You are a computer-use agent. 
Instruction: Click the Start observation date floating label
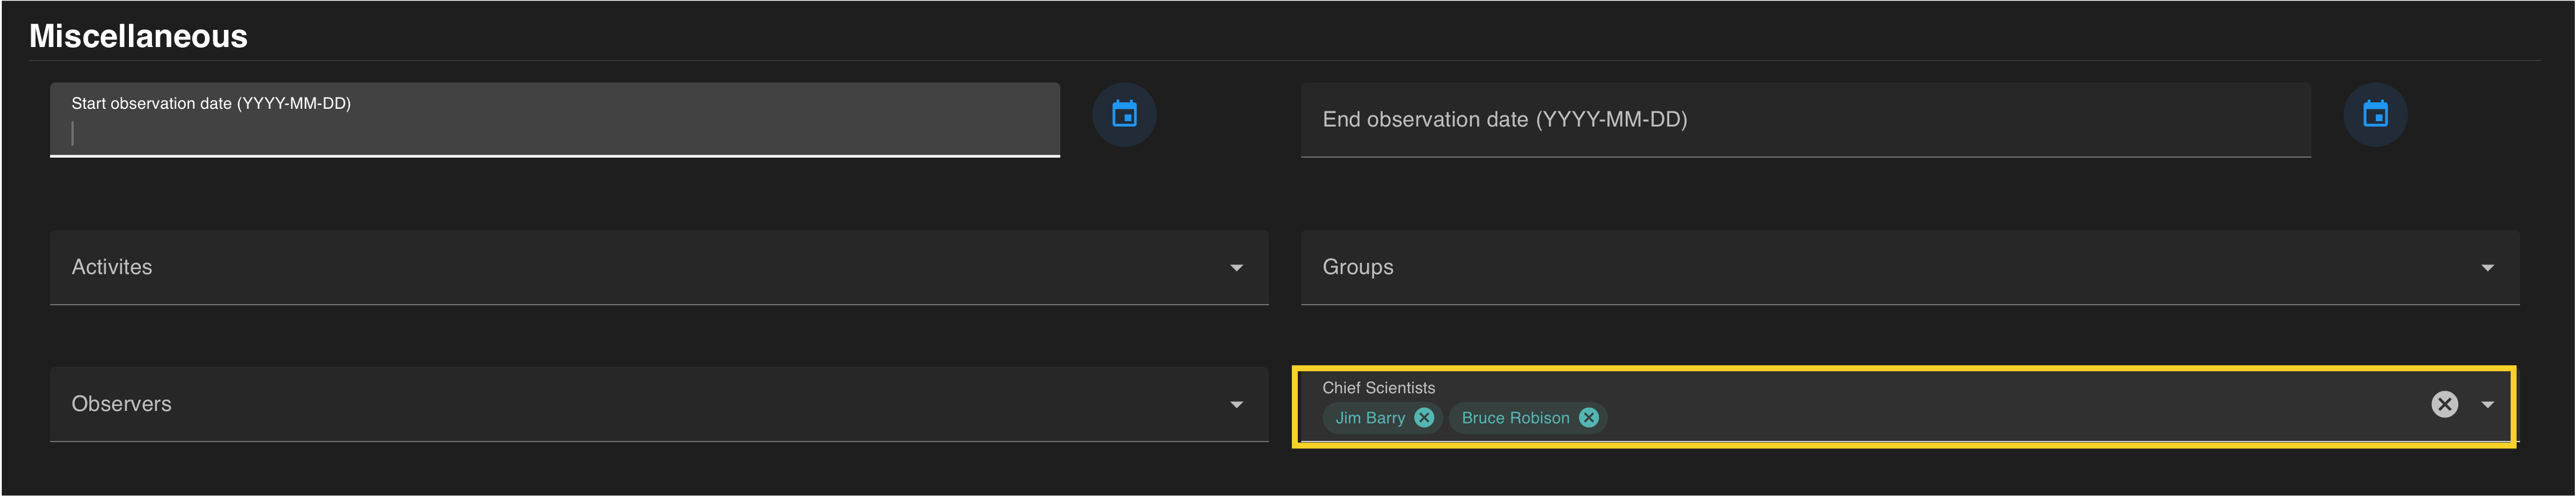tap(211, 103)
